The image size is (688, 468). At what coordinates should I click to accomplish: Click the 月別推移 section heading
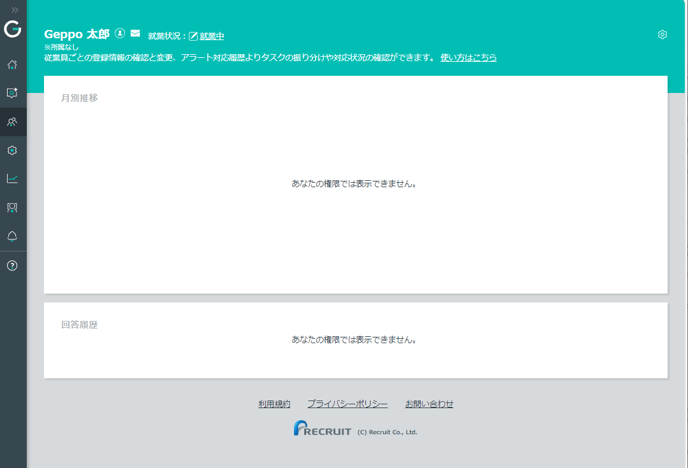(x=79, y=98)
